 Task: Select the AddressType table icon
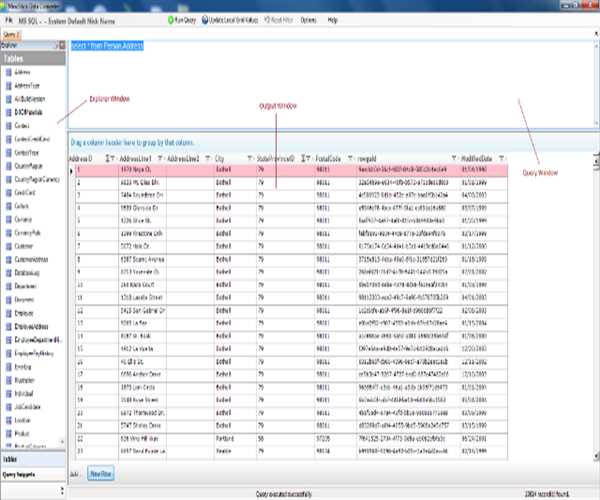[9, 85]
